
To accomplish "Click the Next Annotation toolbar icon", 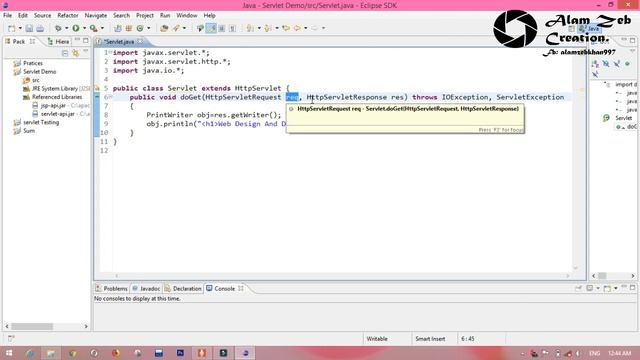I will click(x=250, y=28).
